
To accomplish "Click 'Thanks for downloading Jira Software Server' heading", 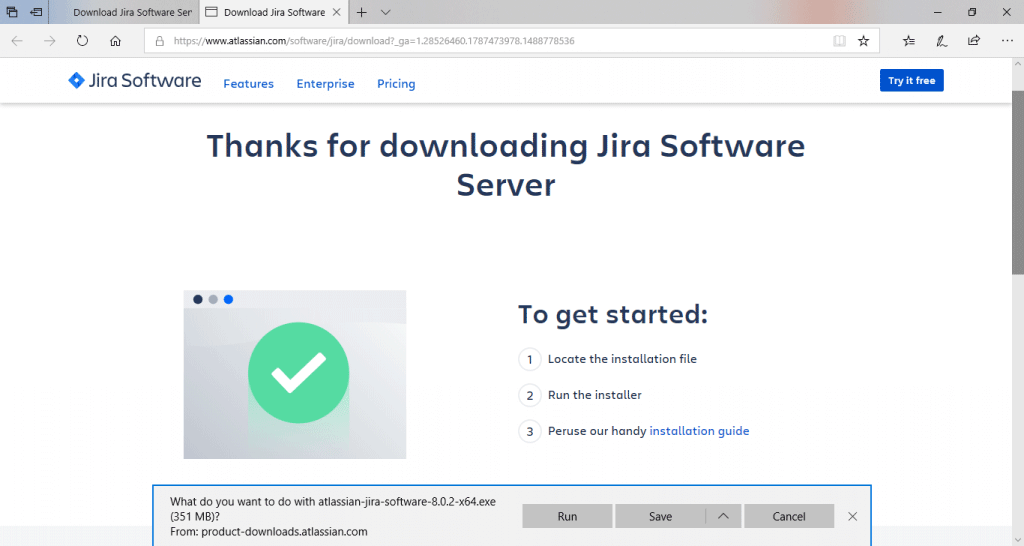I will pyautogui.click(x=505, y=165).
